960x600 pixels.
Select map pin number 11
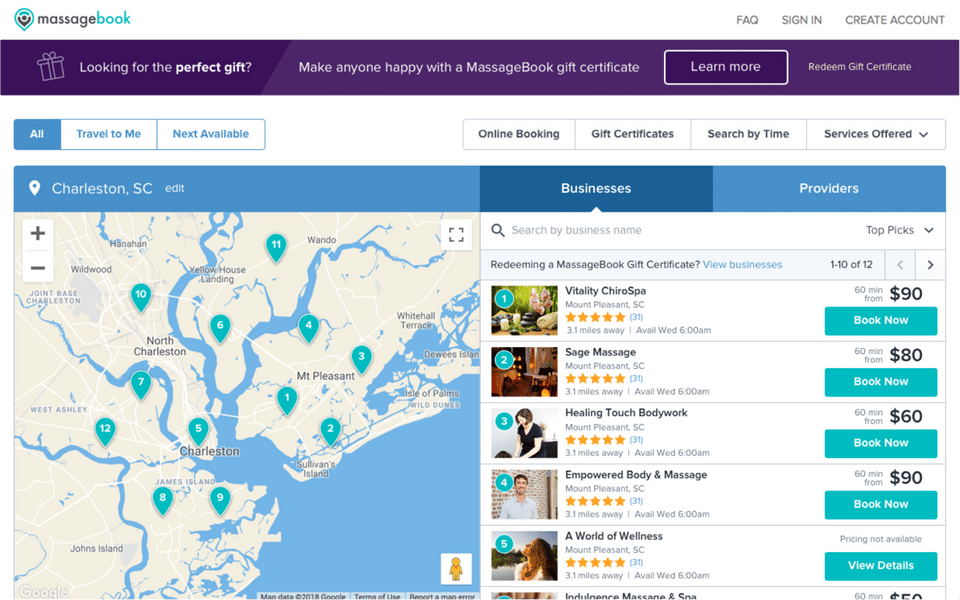(276, 245)
